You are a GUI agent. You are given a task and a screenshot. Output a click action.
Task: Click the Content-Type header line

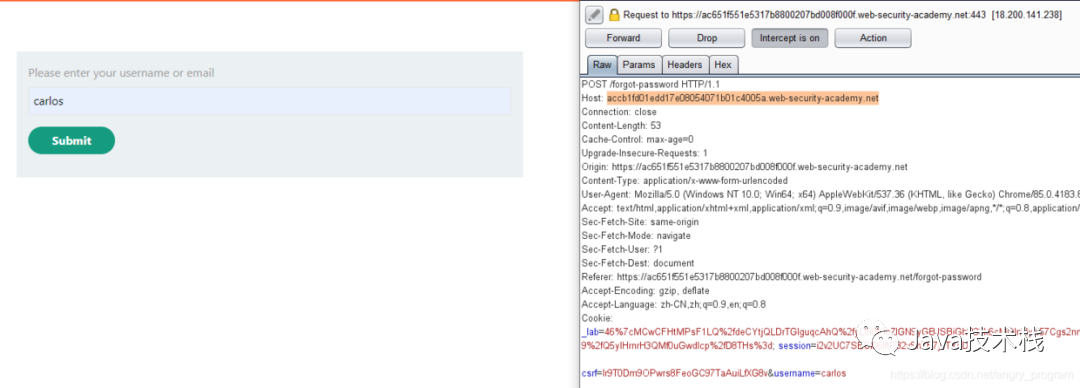point(685,181)
